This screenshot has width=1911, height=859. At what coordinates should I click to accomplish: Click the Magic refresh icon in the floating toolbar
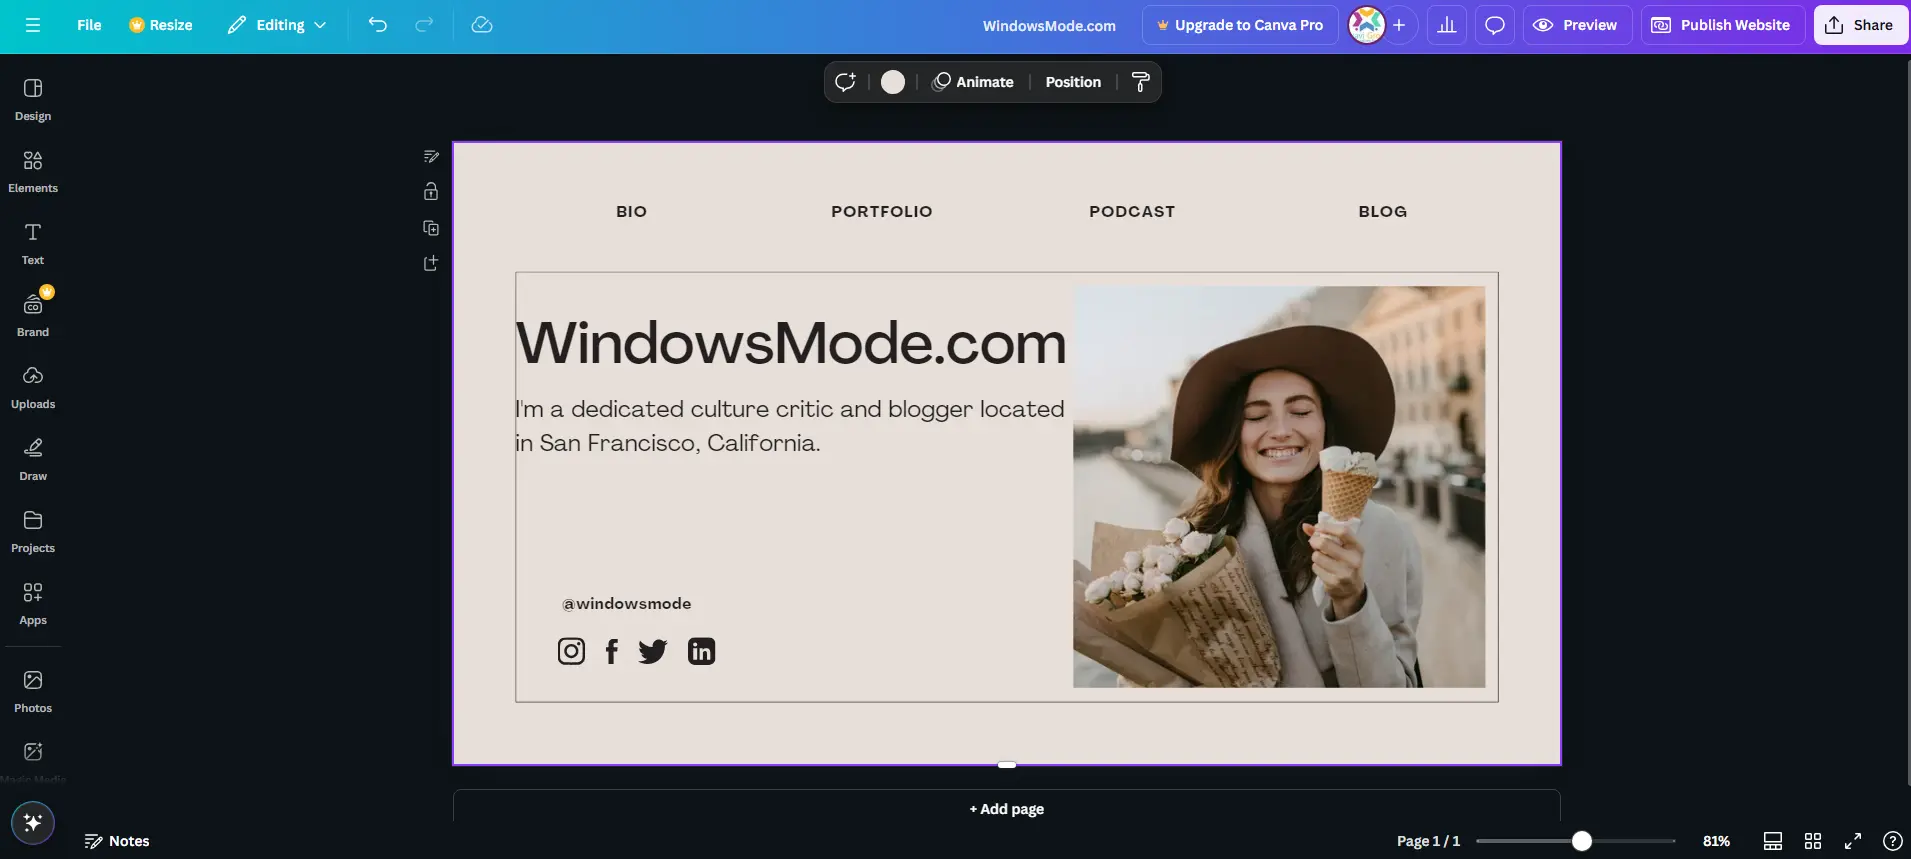(846, 82)
